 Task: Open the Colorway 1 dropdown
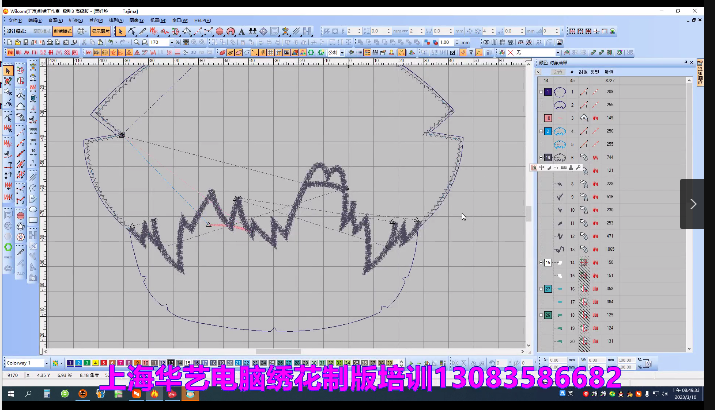point(45,362)
